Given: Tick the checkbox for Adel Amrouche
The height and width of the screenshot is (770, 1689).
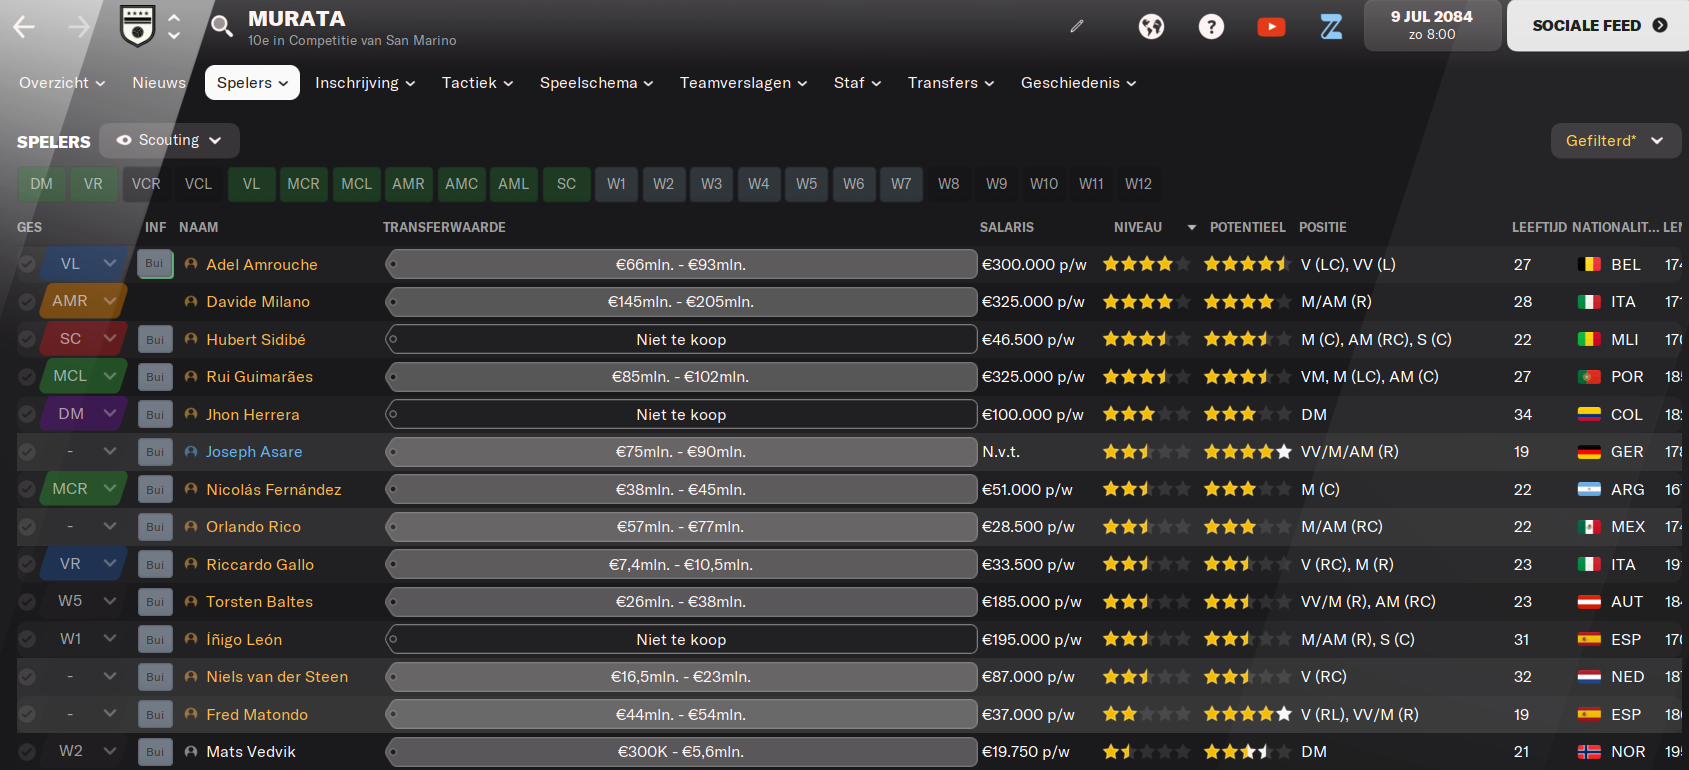Looking at the screenshot, I should (27, 264).
